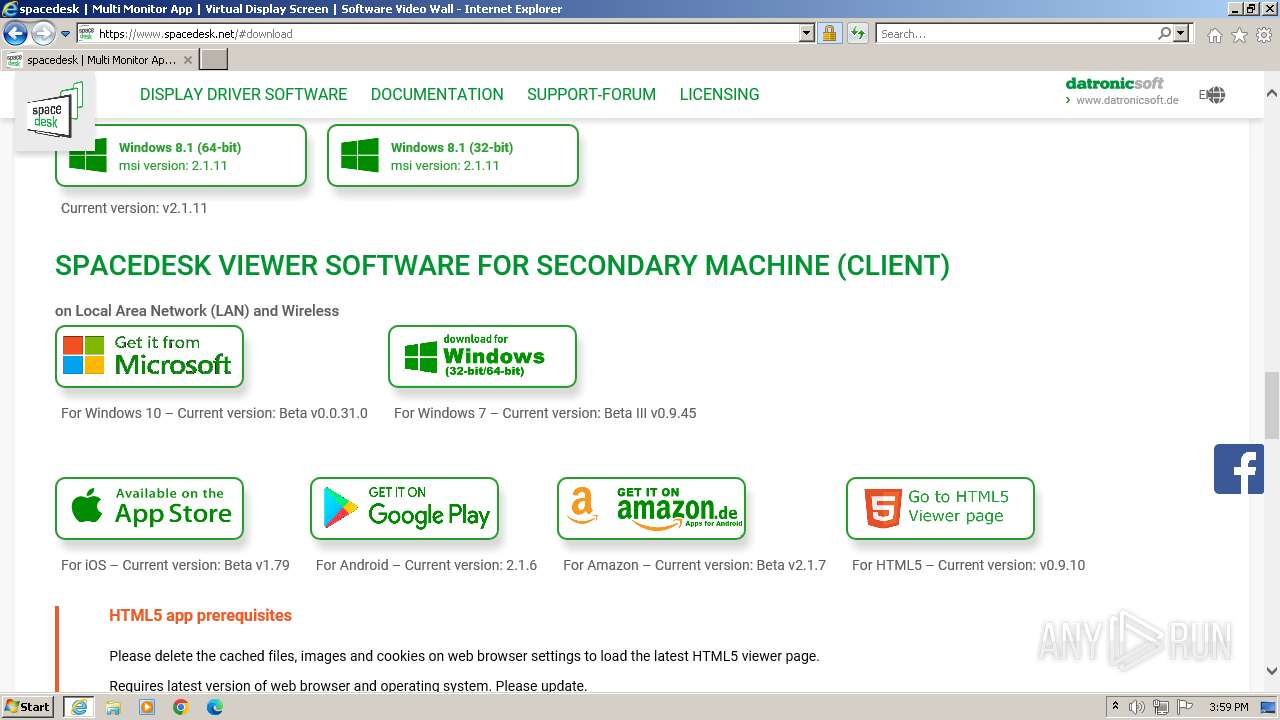The width and height of the screenshot is (1280, 720).
Task: Open DISPLAY DRIVER SOFTWARE menu
Action: click(243, 94)
